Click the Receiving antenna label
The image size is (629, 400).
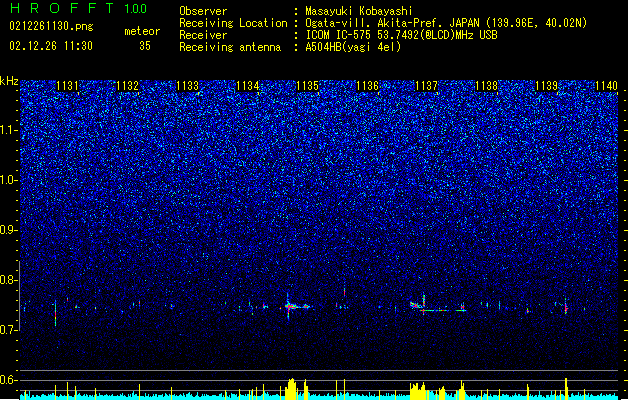pyautogui.click(x=230, y=47)
